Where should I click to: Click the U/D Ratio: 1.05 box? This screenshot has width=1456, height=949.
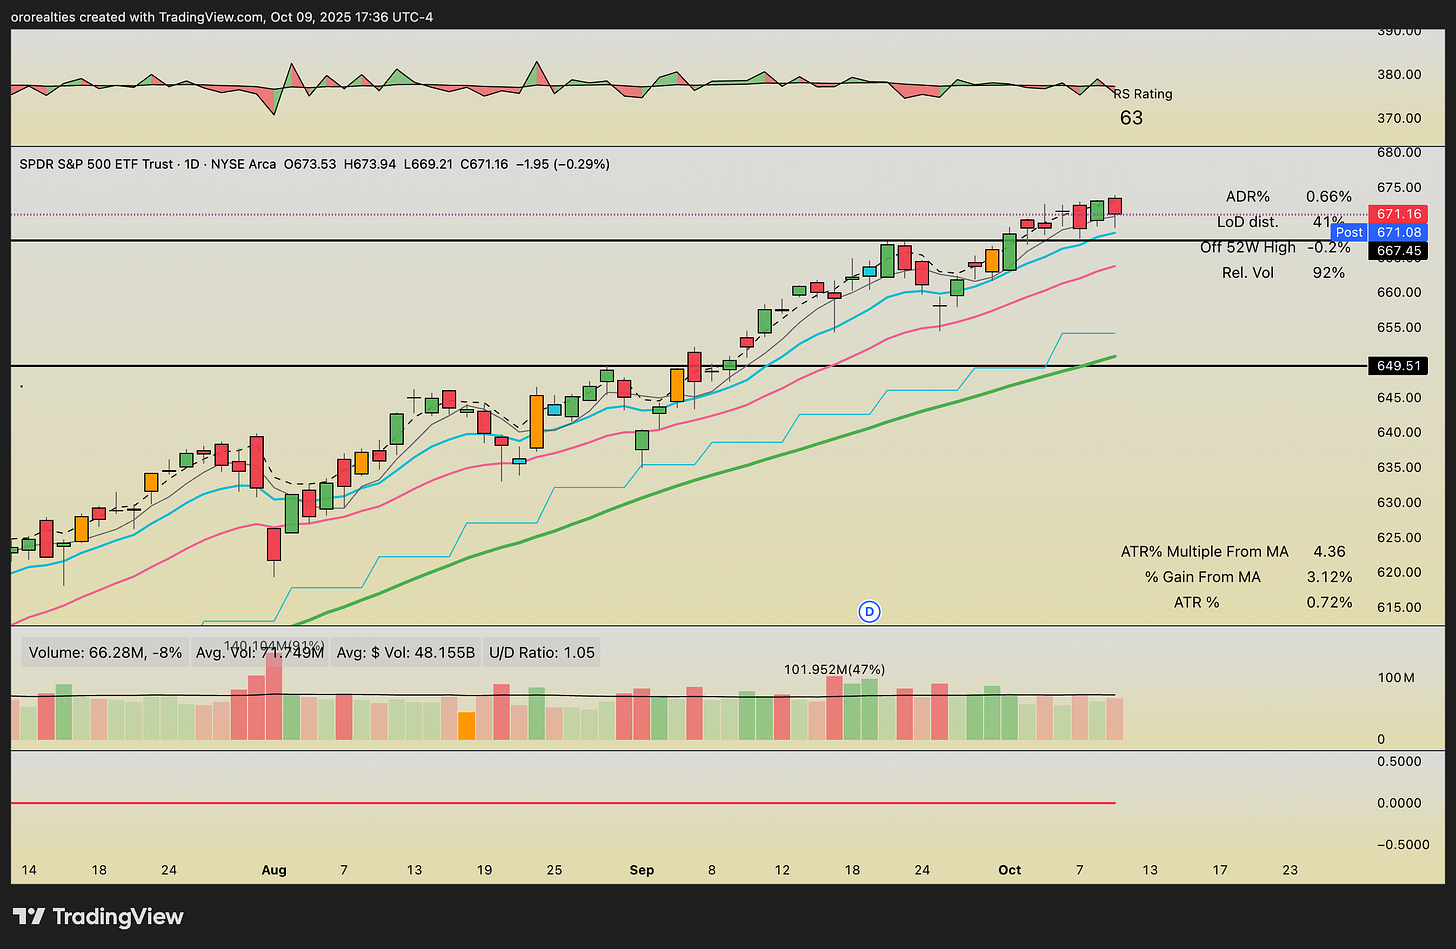coord(541,652)
